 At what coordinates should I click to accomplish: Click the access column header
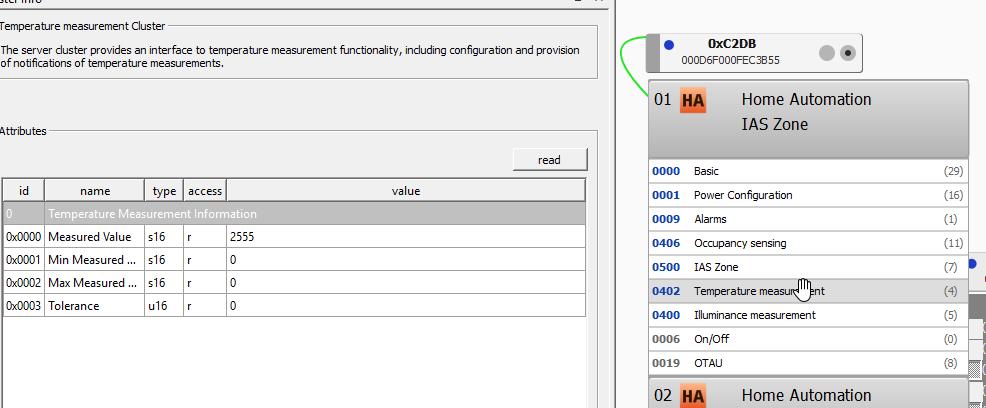tap(205, 190)
